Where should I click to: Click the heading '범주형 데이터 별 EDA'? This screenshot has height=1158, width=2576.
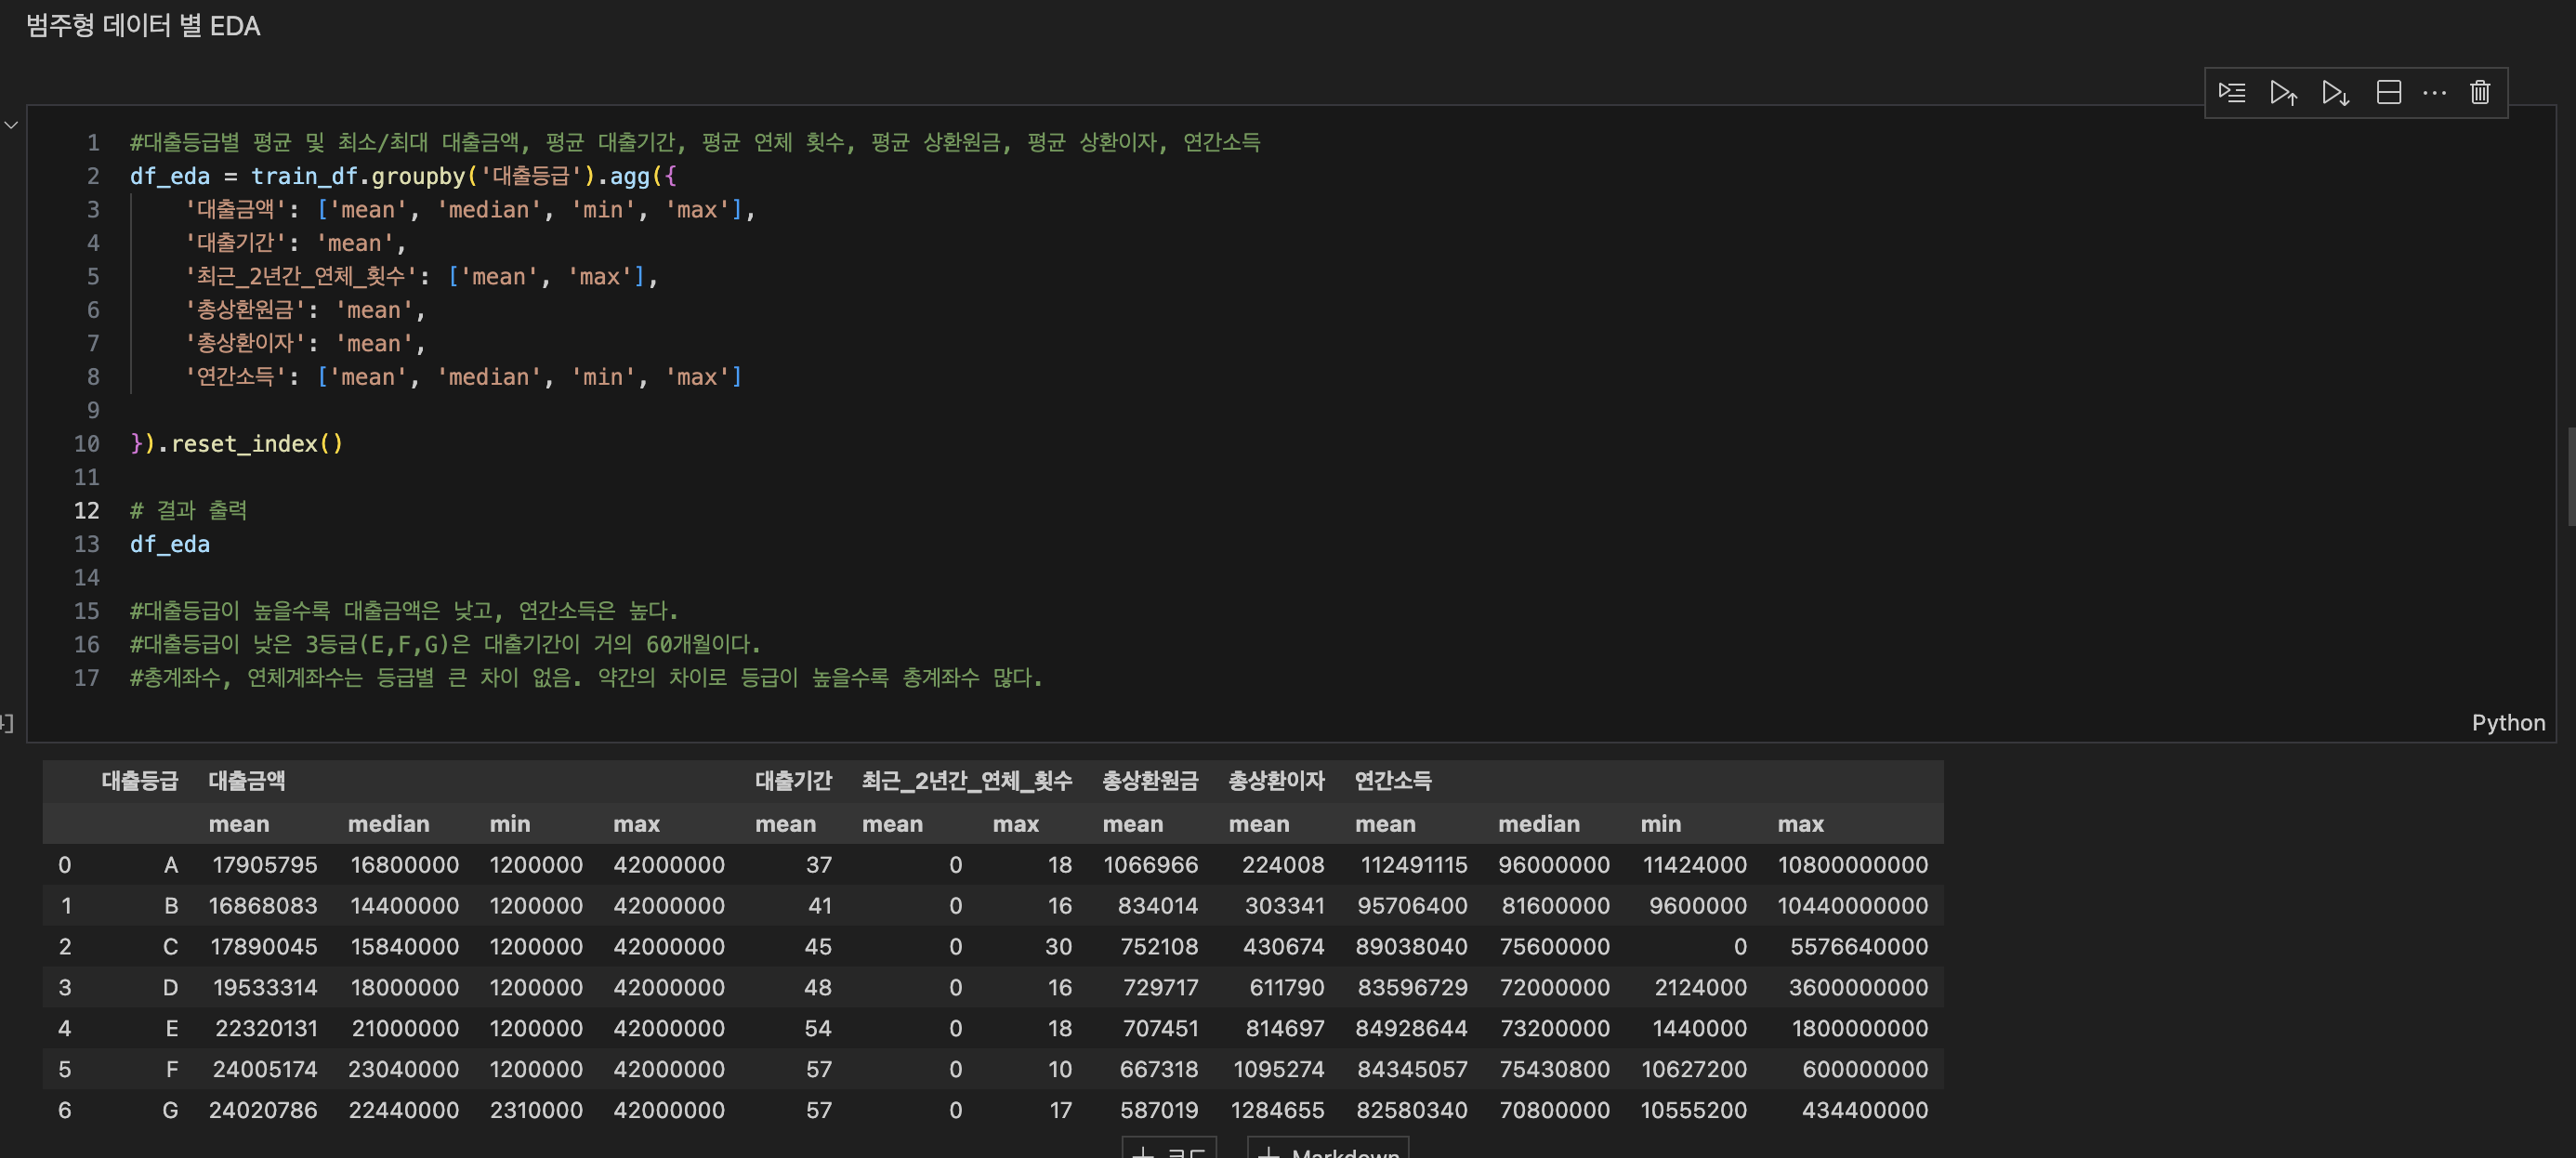tap(143, 26)
